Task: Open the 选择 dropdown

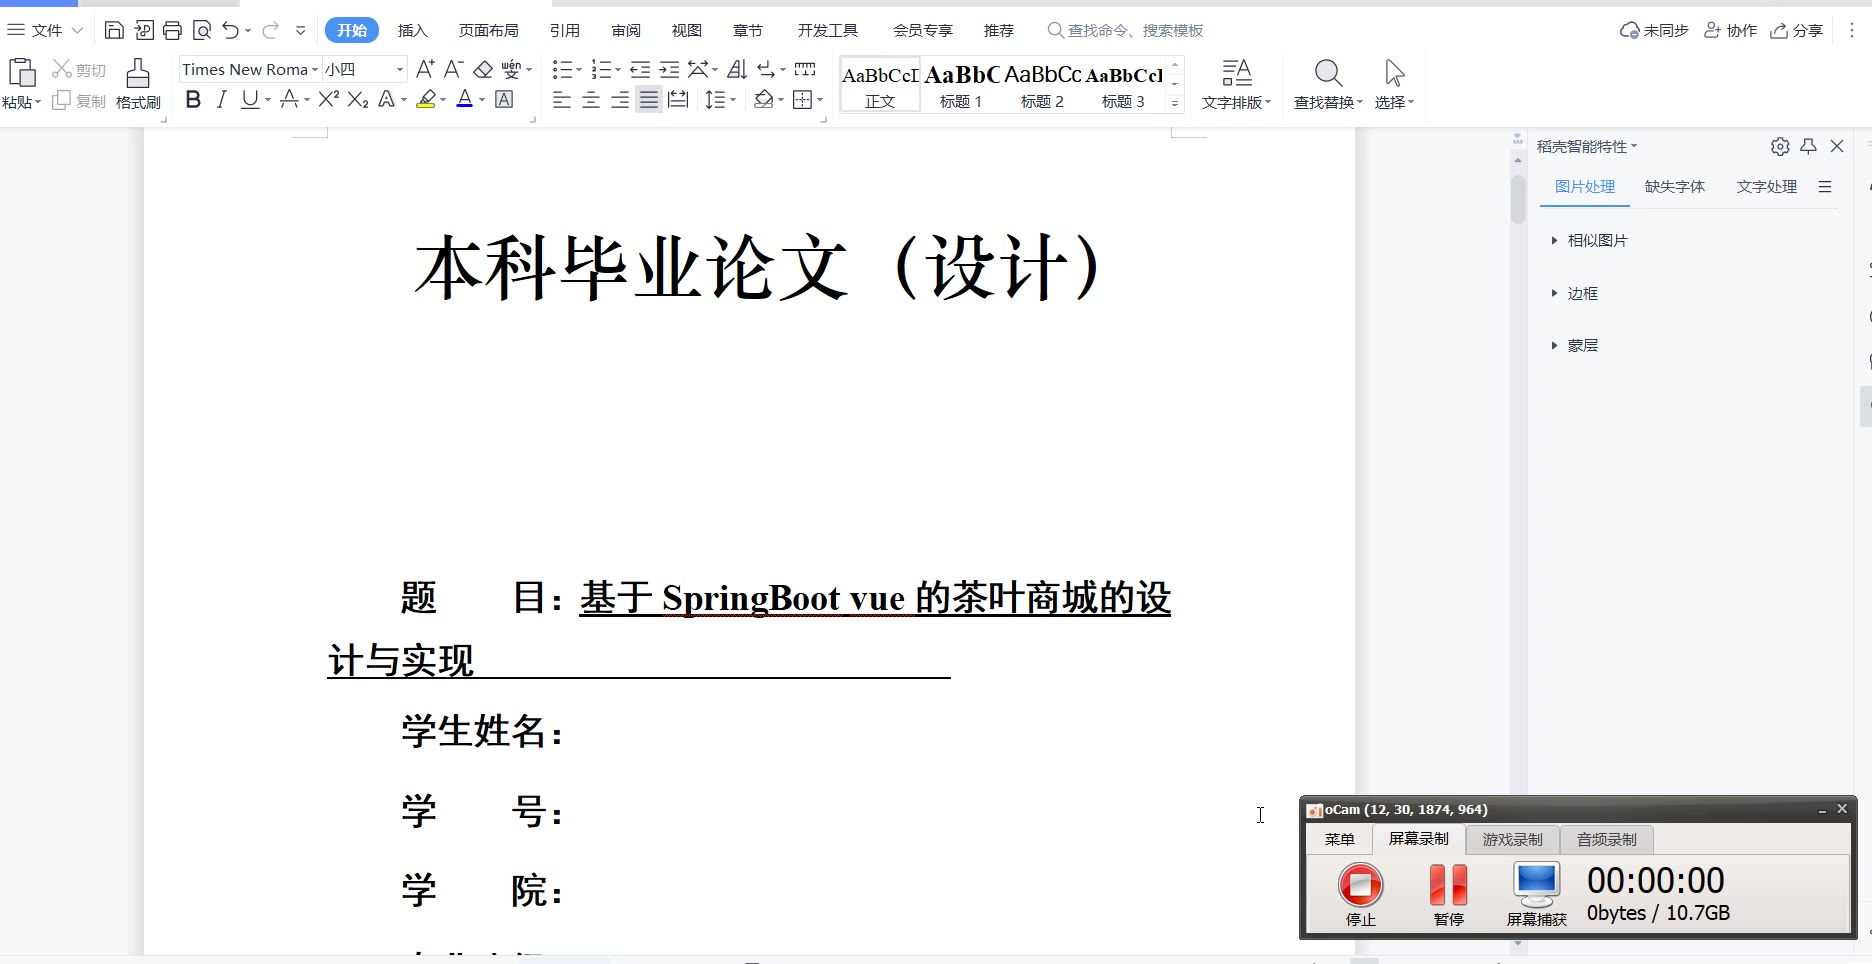Action: pyautogui.click(x=1394, y=102)
